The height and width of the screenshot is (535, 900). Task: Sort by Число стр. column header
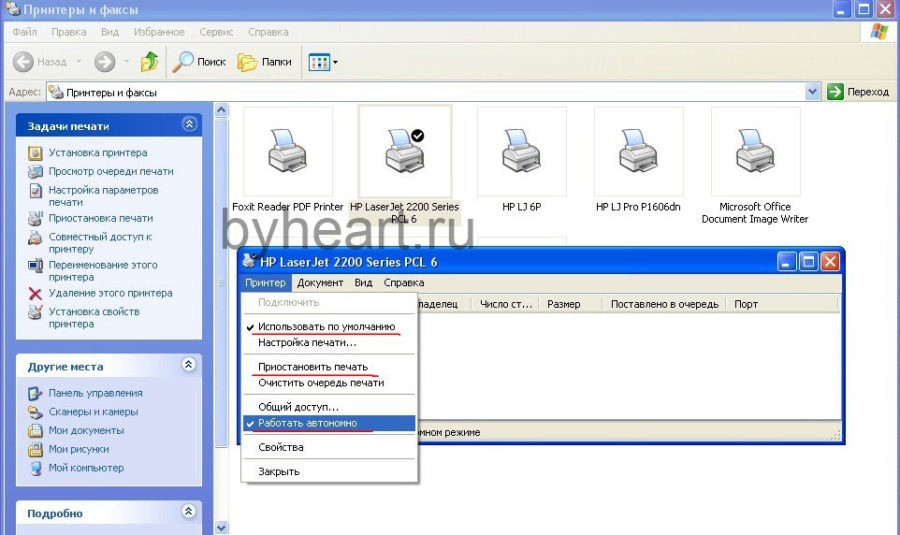[506, 304]
